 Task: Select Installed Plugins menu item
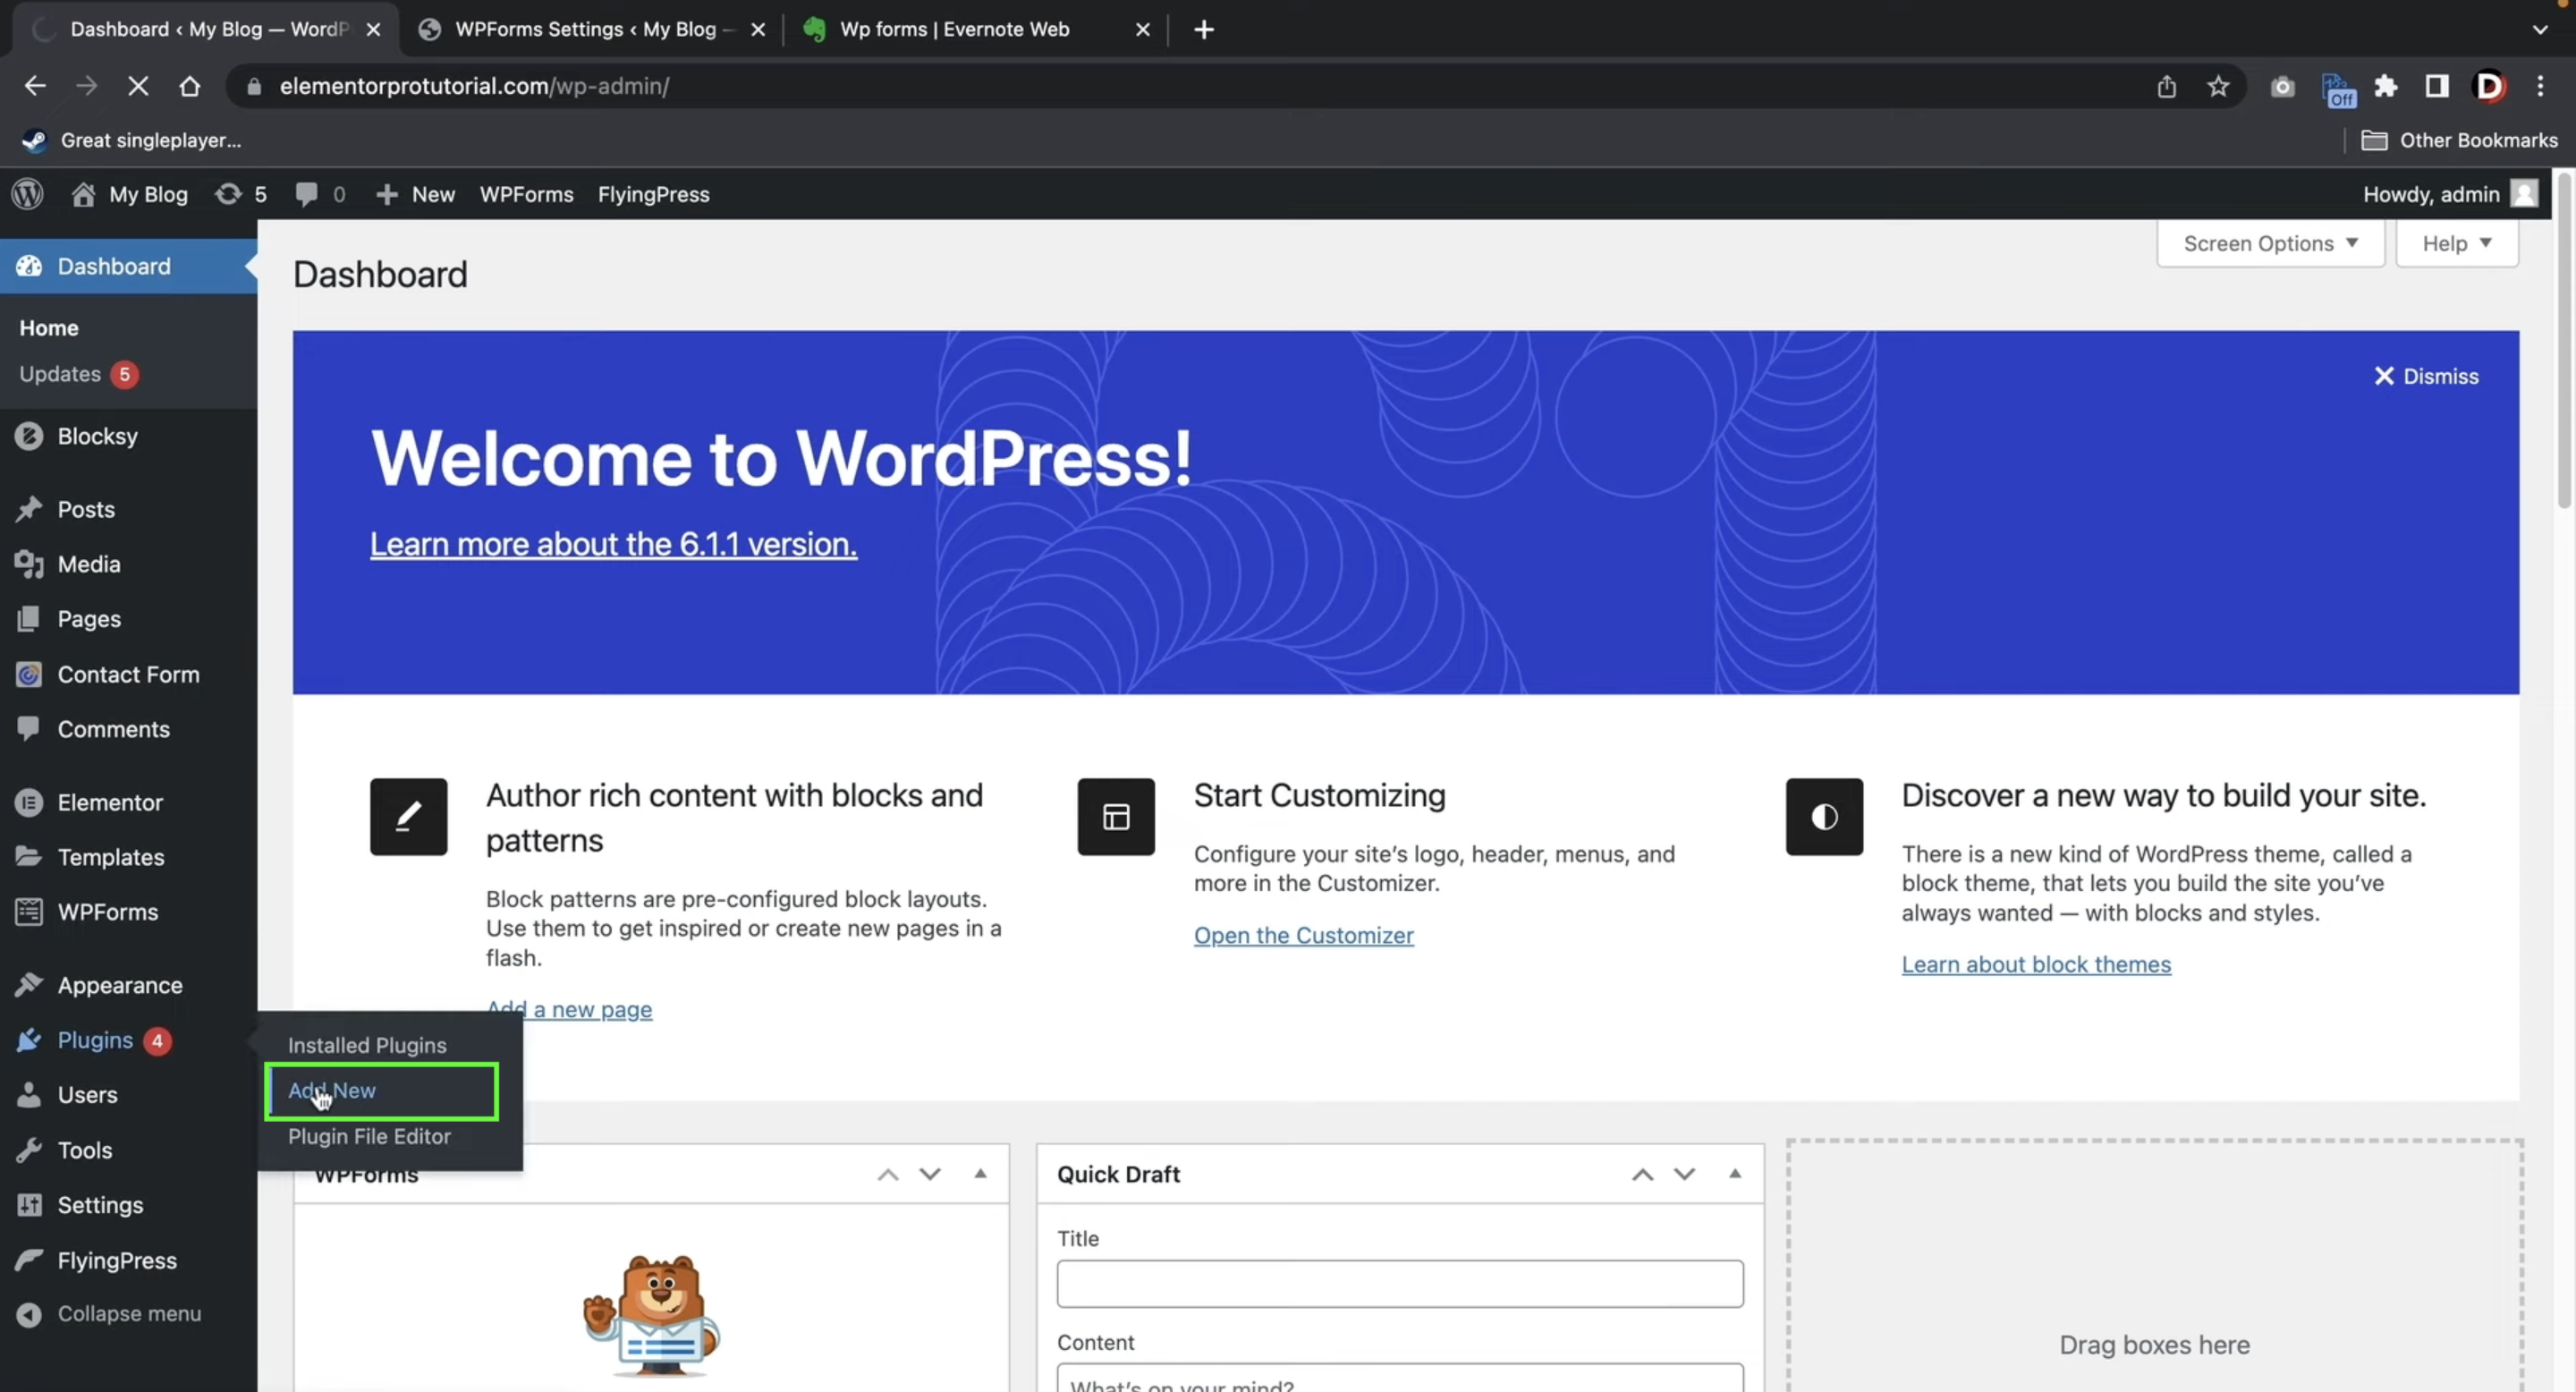click(369, 1044)
